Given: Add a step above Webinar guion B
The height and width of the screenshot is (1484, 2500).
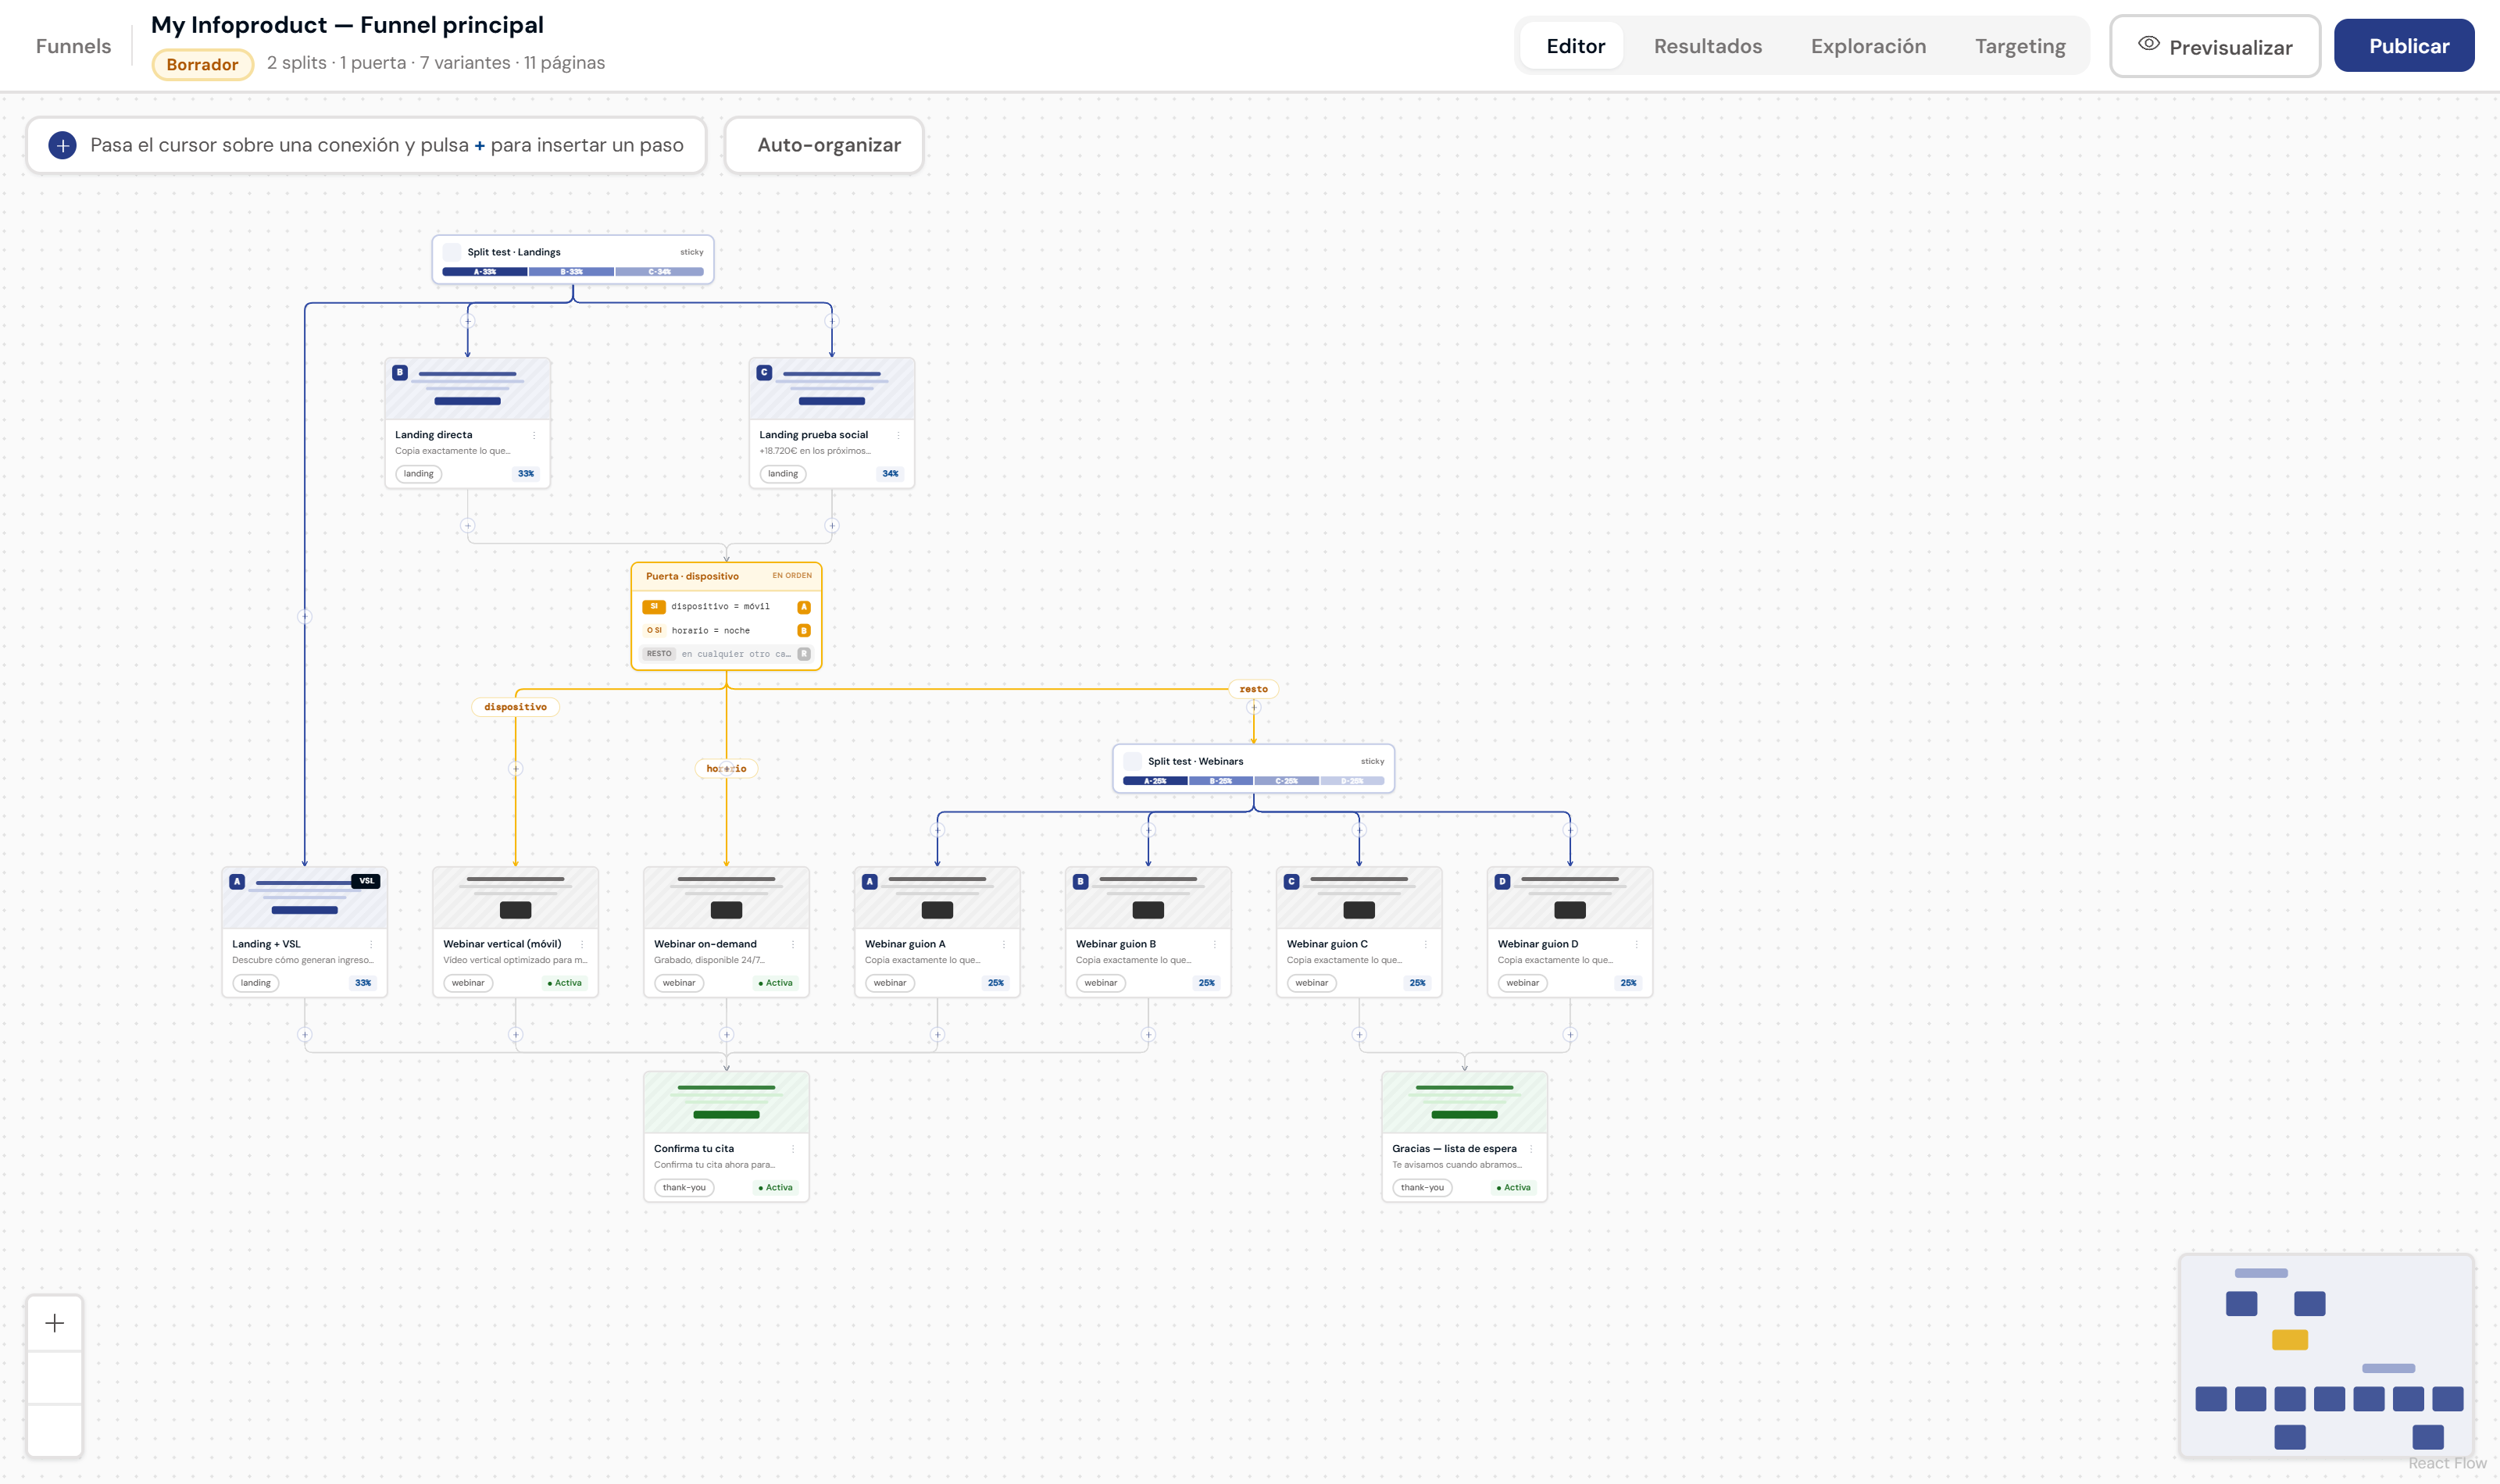Looking at the screenshot, I should coord(1148,830).
